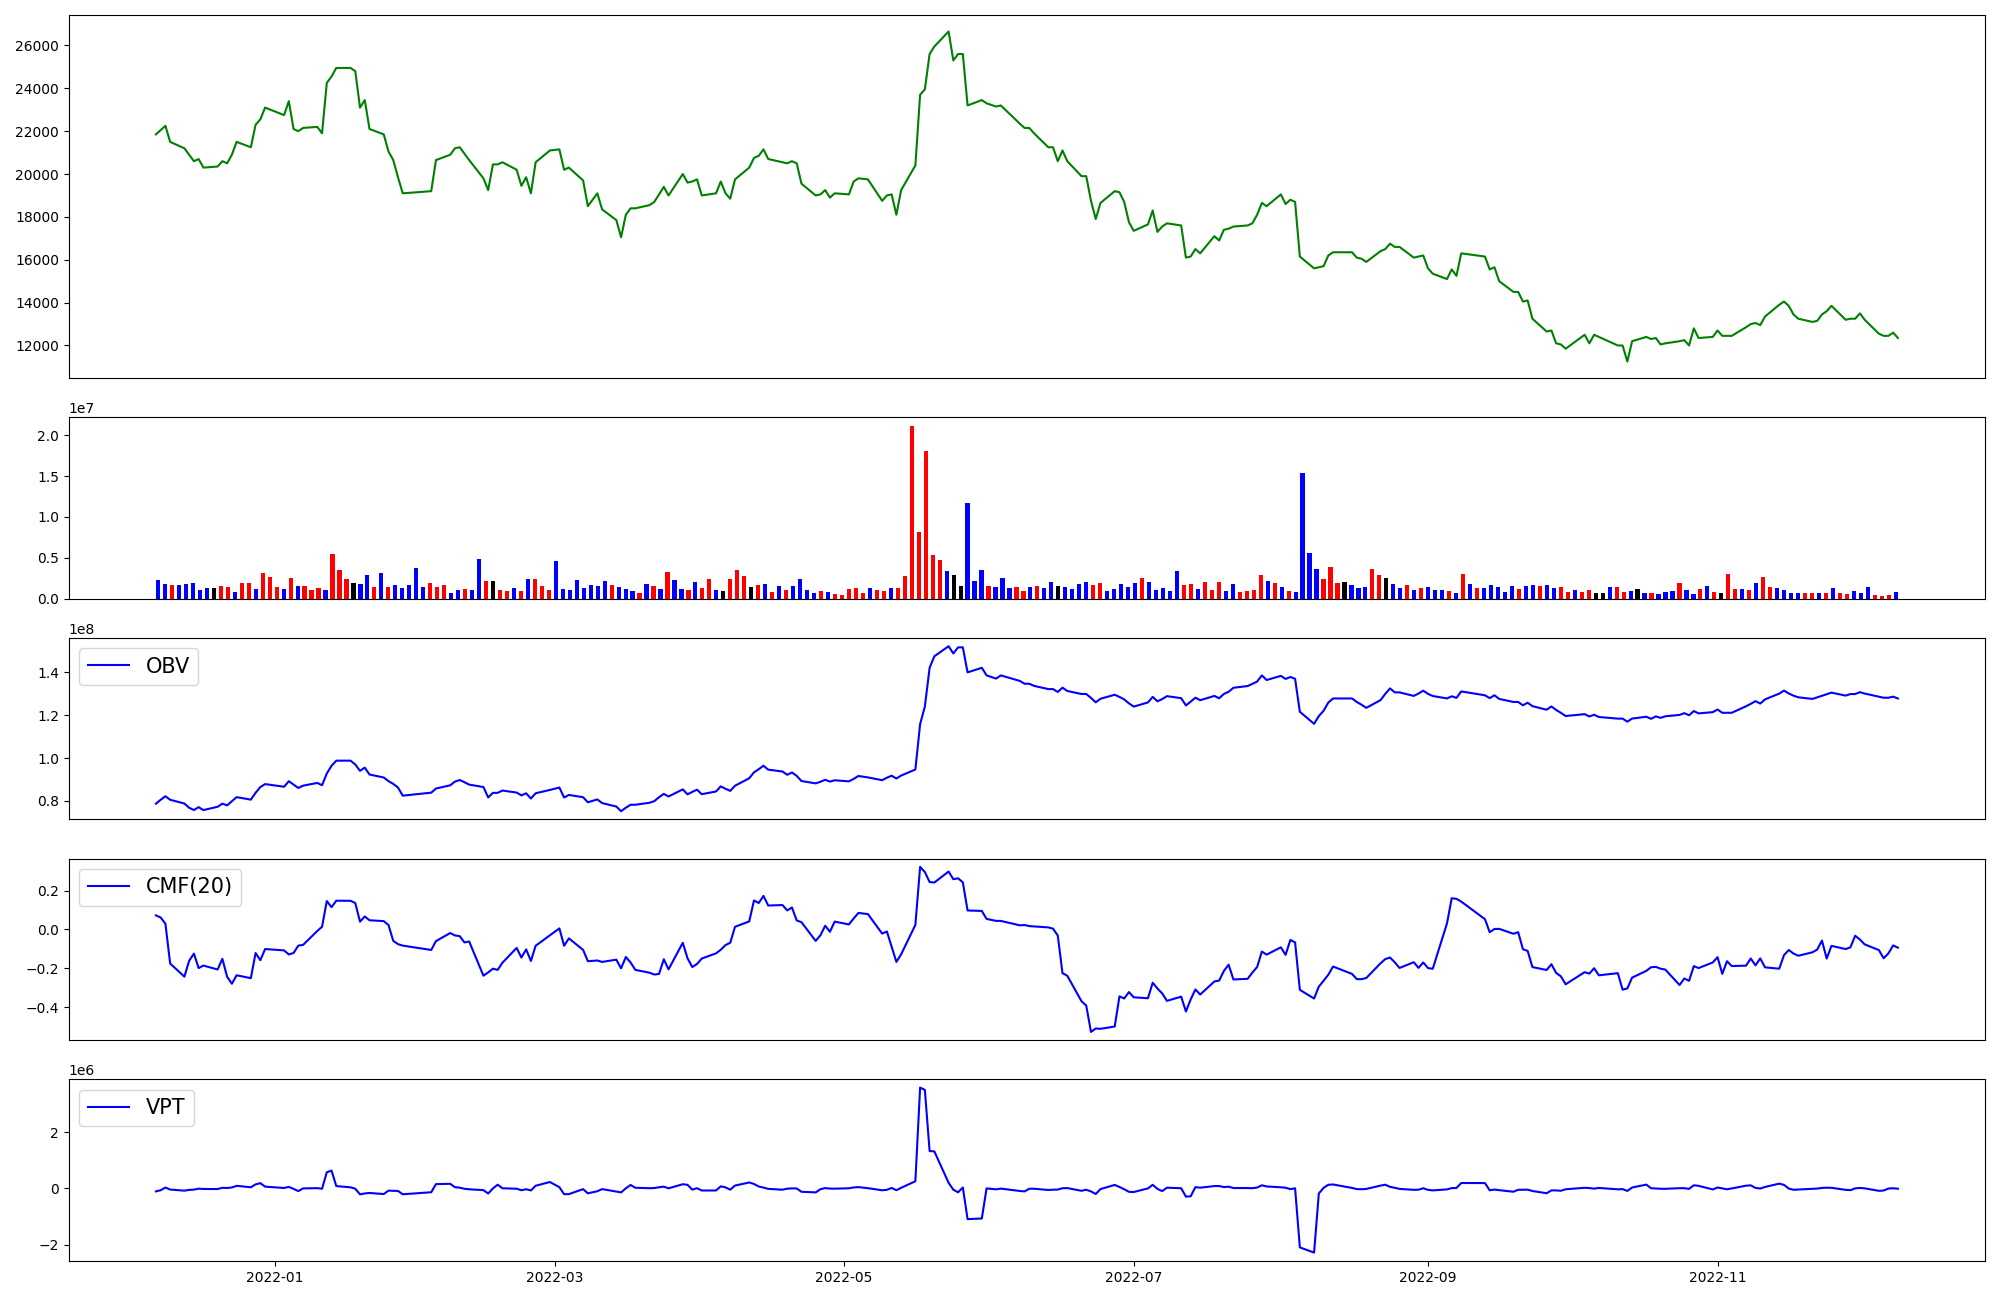Click the 2.0 tick on the volume axis

48,436
